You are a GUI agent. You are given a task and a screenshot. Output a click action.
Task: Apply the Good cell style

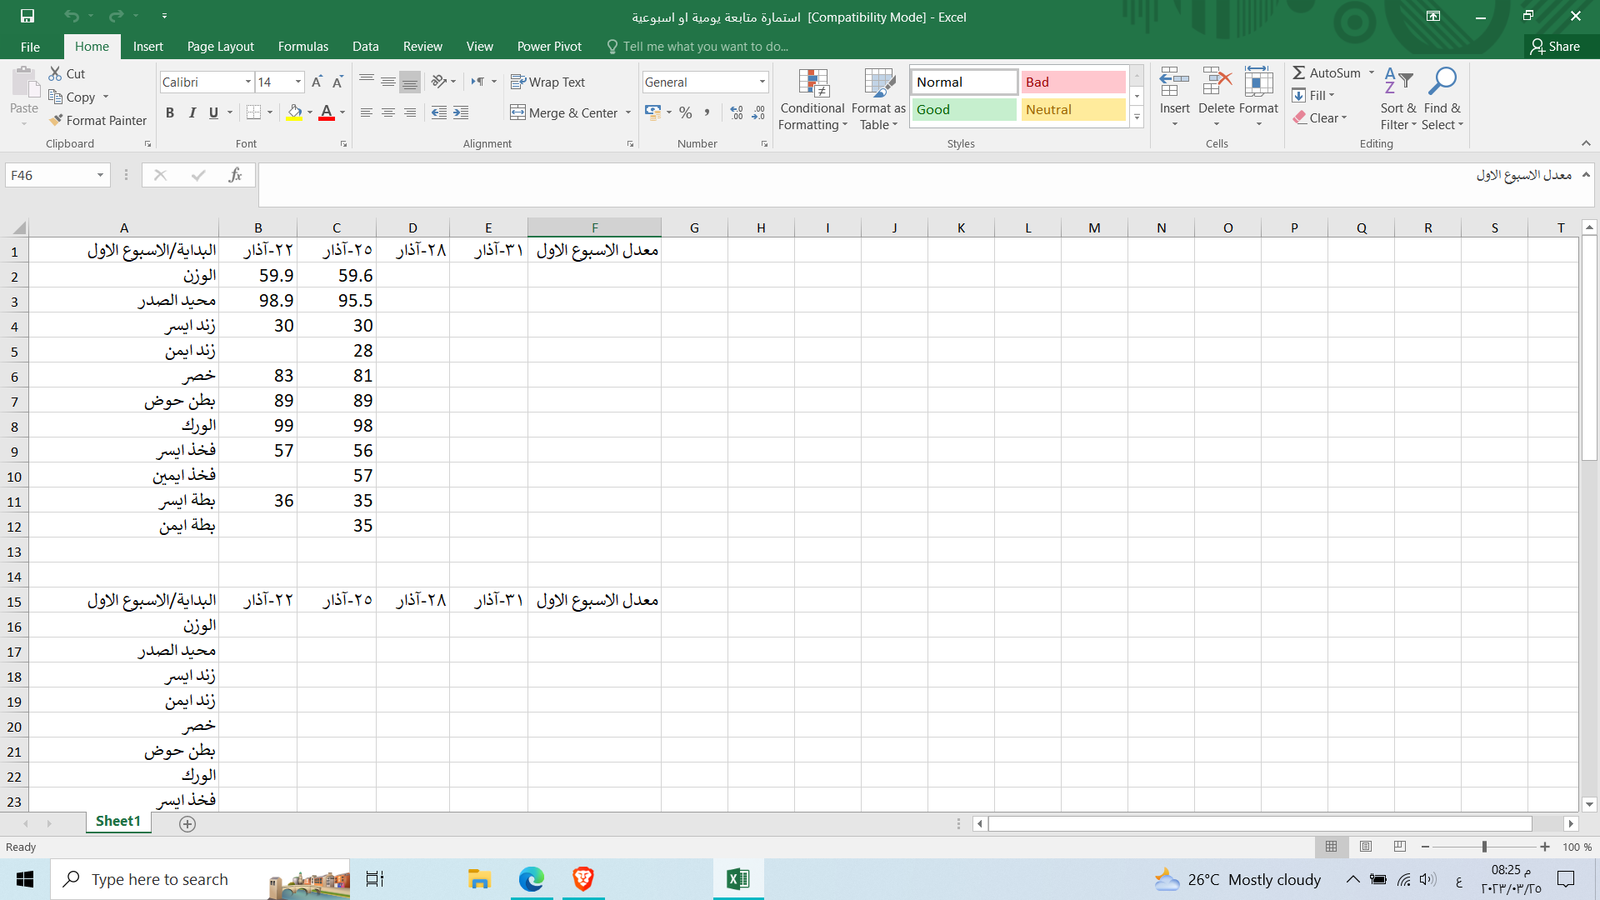pos(963,110)
